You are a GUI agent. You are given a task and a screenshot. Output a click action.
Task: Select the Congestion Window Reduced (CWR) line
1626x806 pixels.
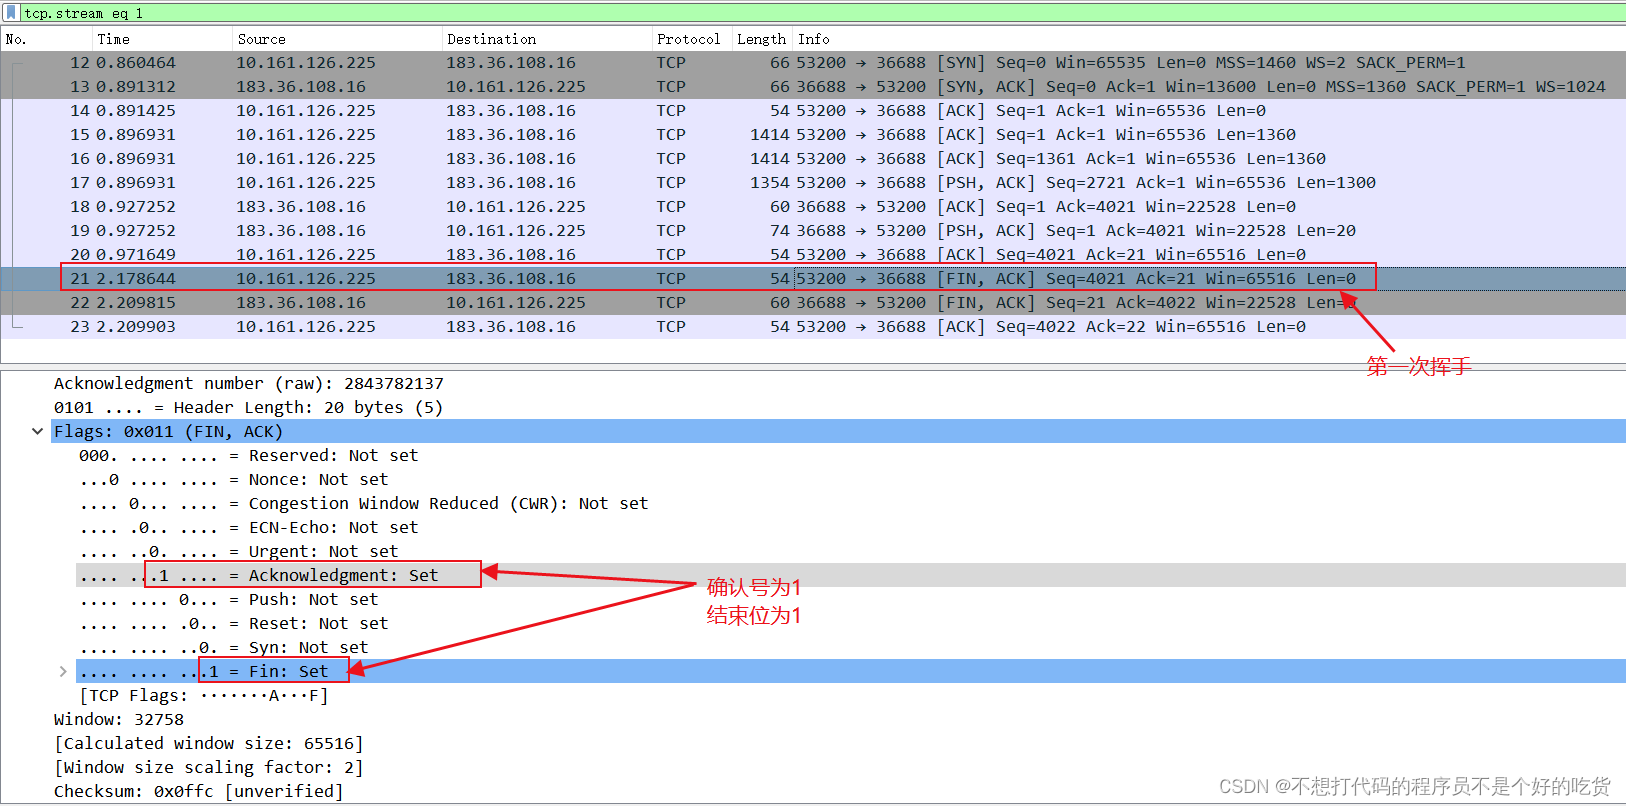(363, 504)
